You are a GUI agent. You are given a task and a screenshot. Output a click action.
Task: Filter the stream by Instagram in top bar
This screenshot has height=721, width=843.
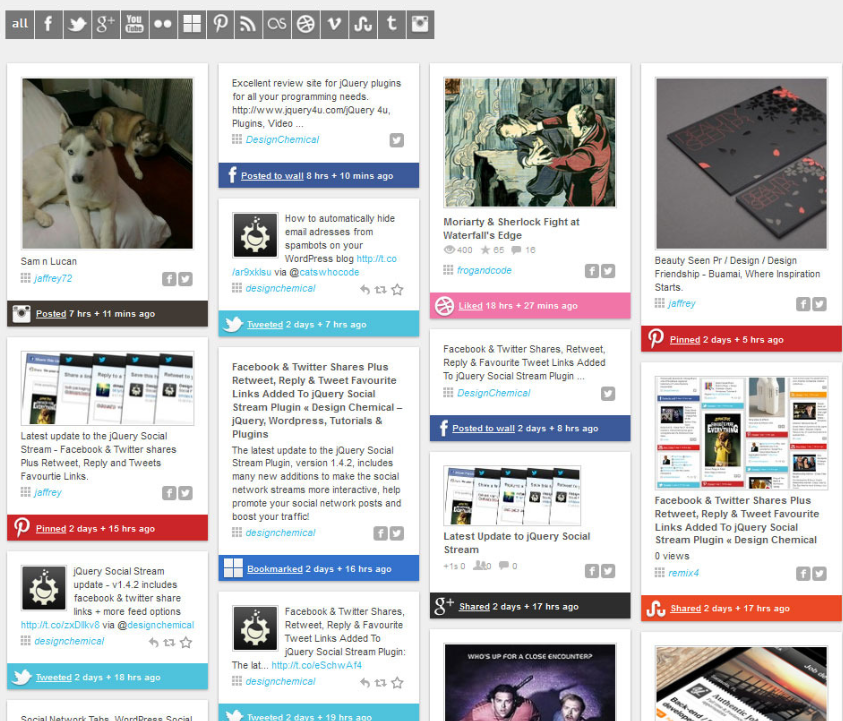[420, 24]
